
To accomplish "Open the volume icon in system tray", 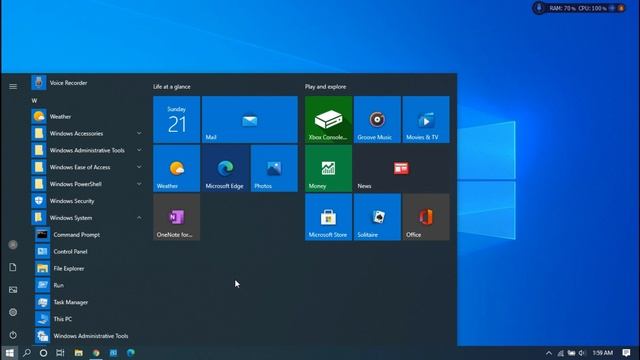I will tap(582, 353).
